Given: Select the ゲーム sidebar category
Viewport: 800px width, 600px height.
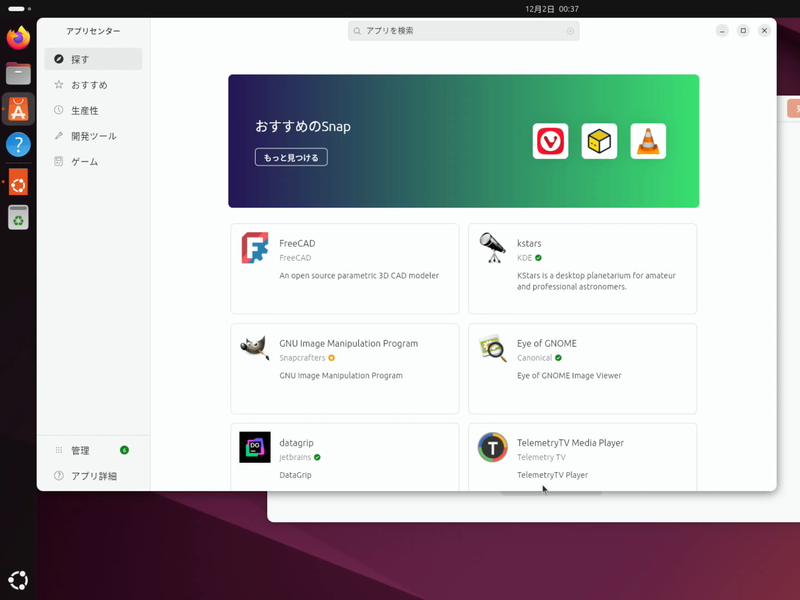Looking at the screenshot, I should (93, 161).
